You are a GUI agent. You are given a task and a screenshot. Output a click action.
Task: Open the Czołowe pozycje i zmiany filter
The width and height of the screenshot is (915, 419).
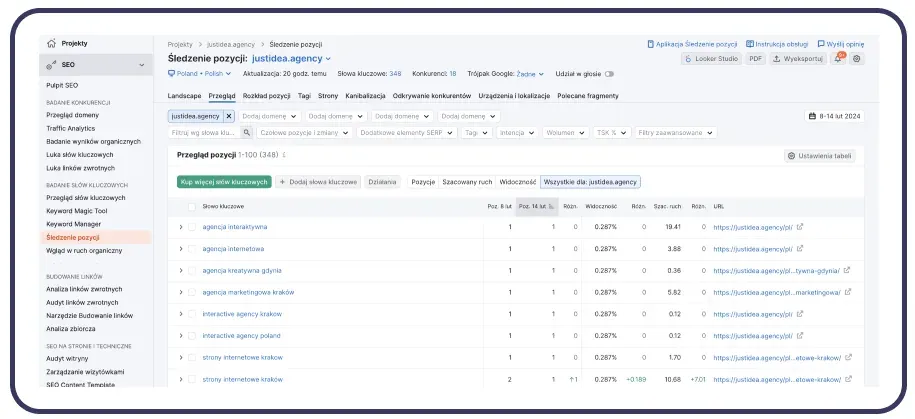(x=304, y=132)
